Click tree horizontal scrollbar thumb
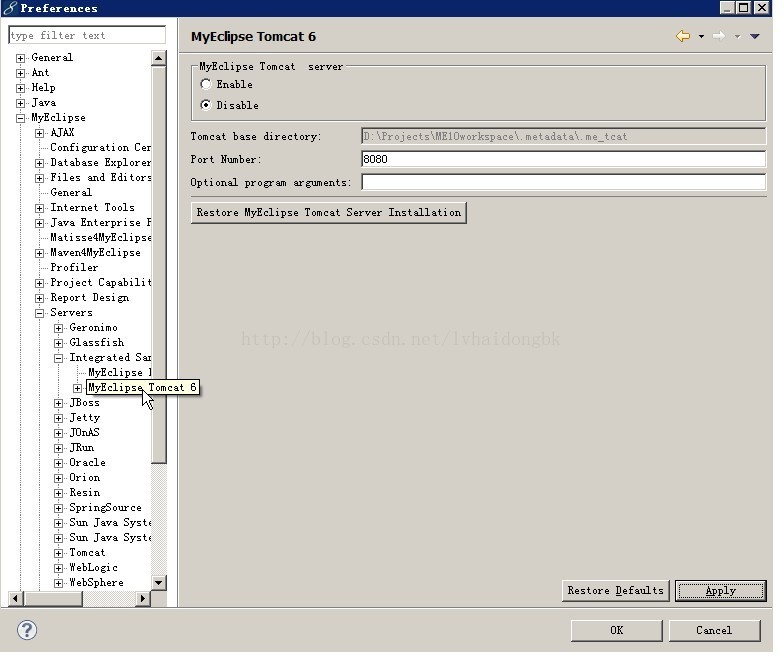782x657 pixels. pos(53,598)
